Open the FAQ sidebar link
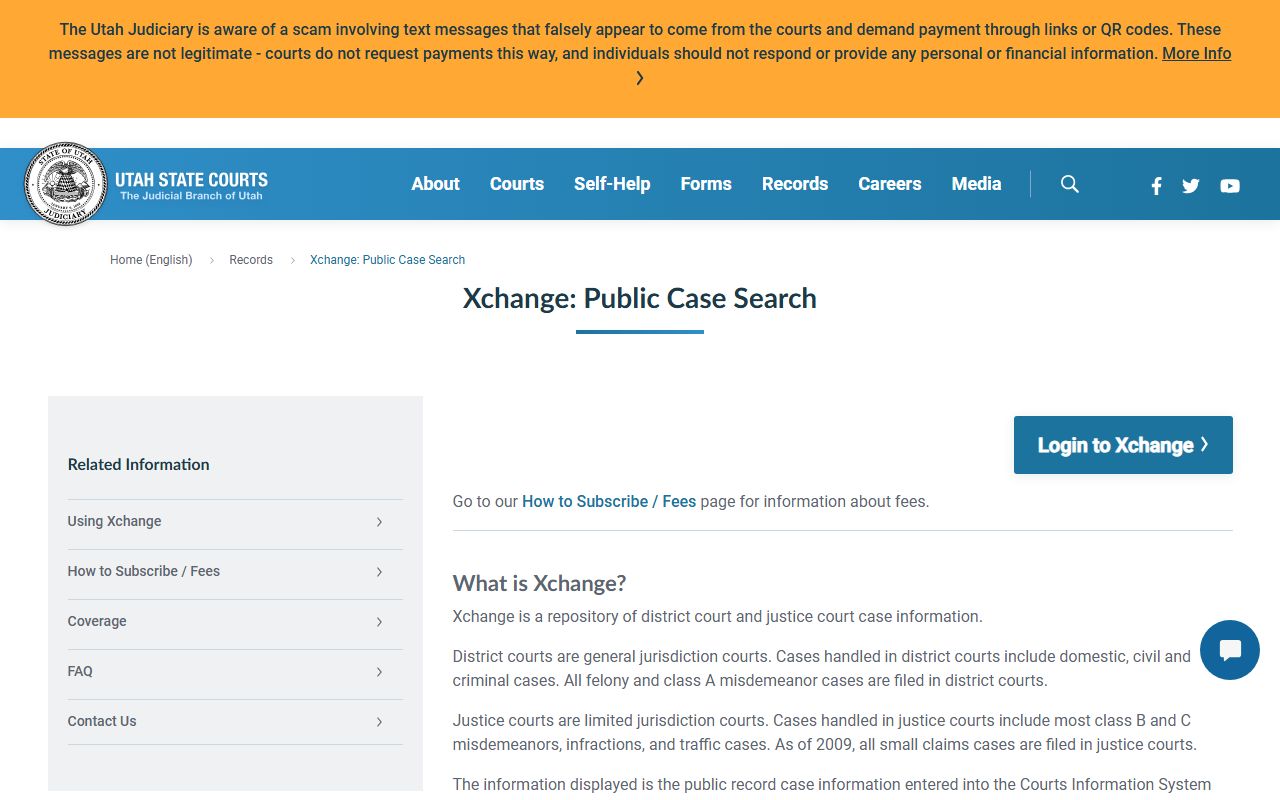1280x800 pixels. click(235, 671)
